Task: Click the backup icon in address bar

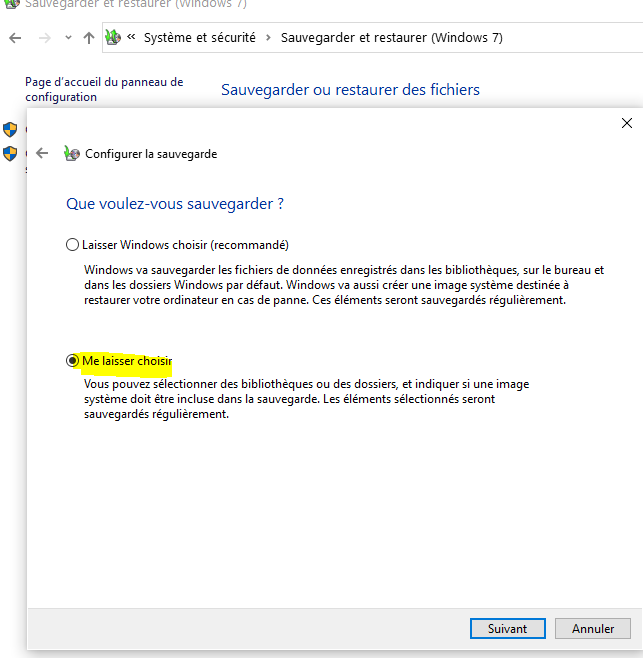Action: (x=113, y=37)
